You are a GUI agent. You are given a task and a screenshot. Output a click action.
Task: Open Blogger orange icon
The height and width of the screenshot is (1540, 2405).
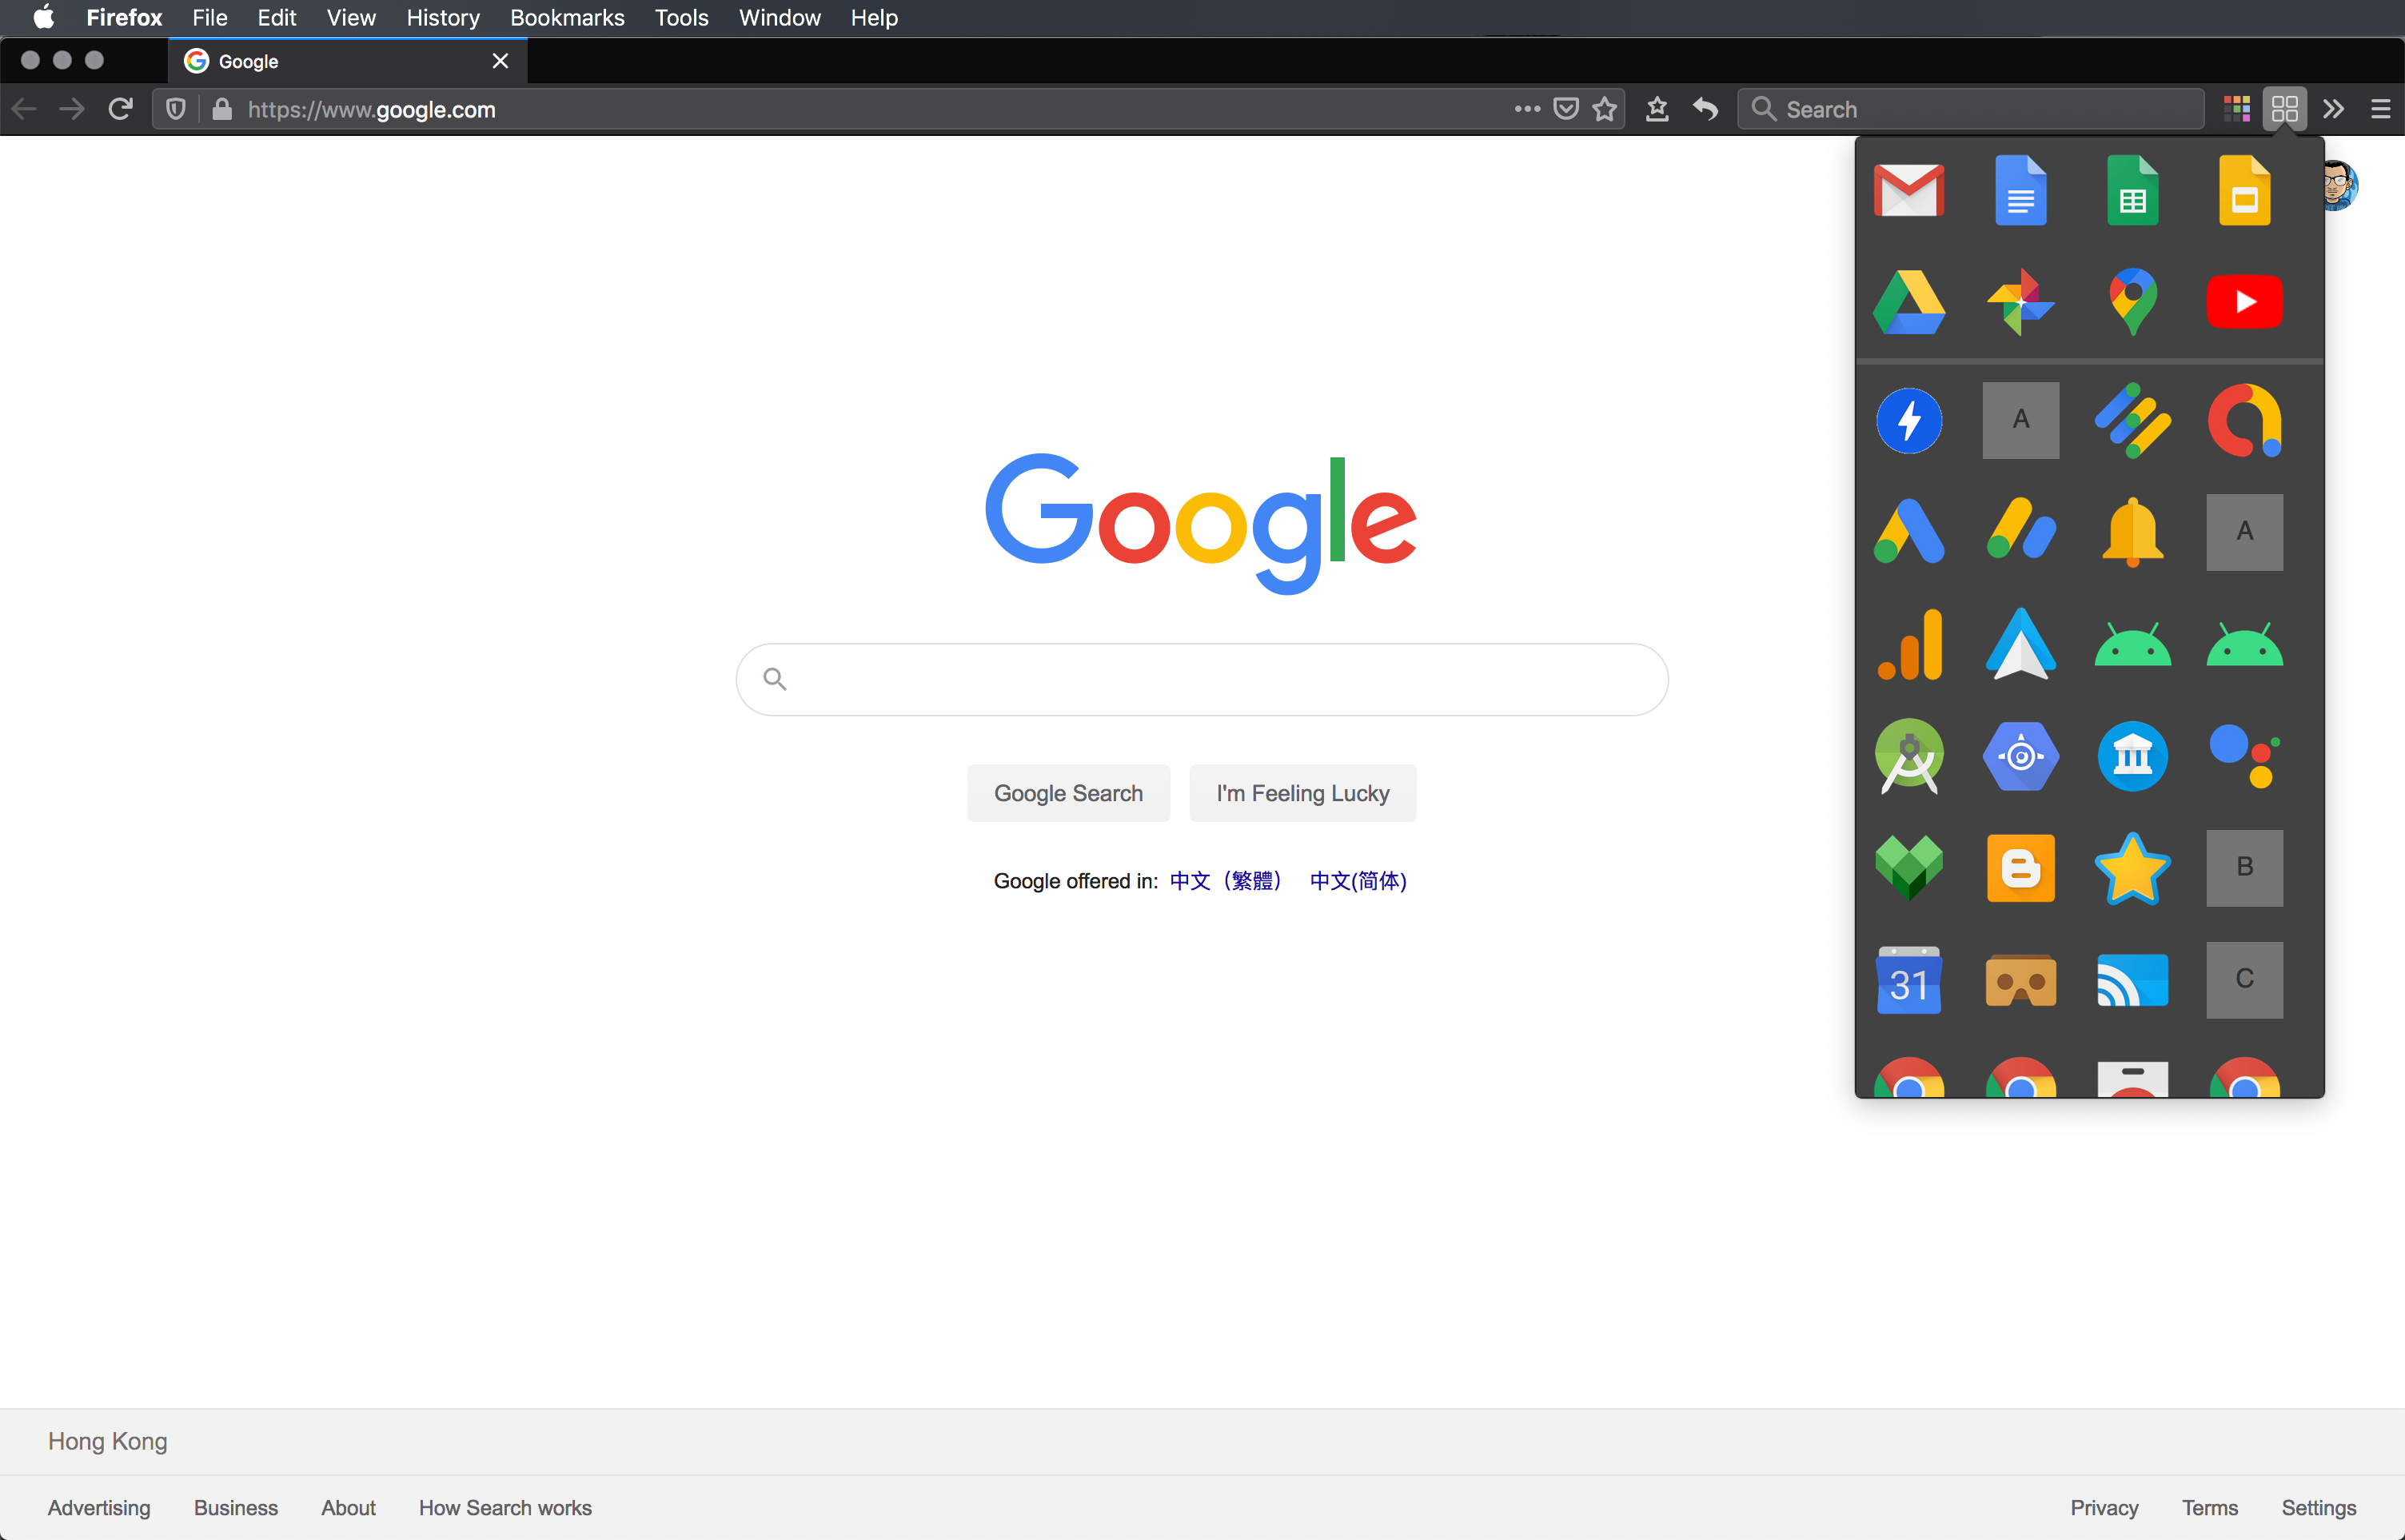(x=2020, y=868)
